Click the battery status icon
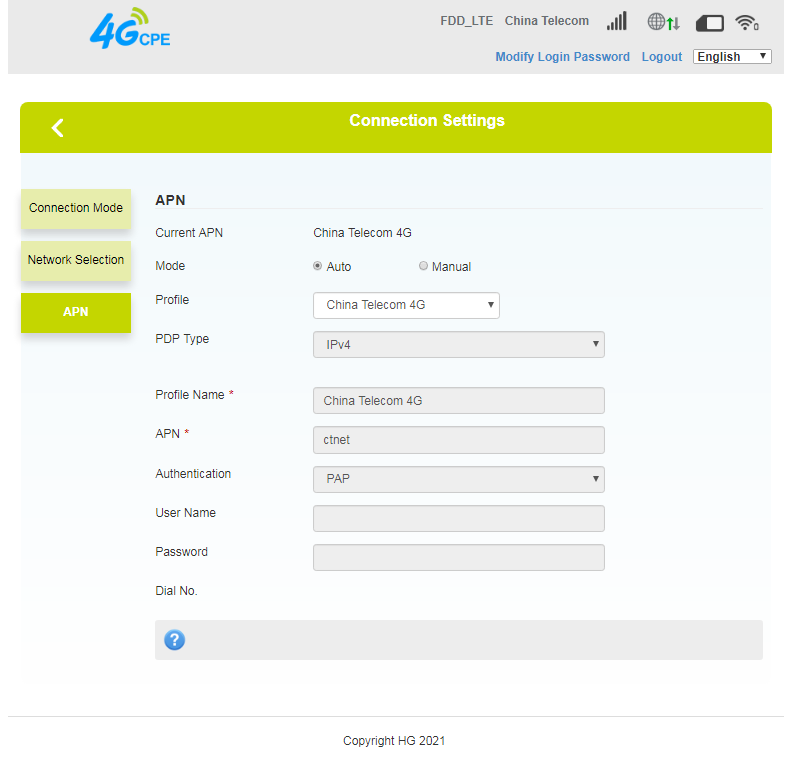 709,23
